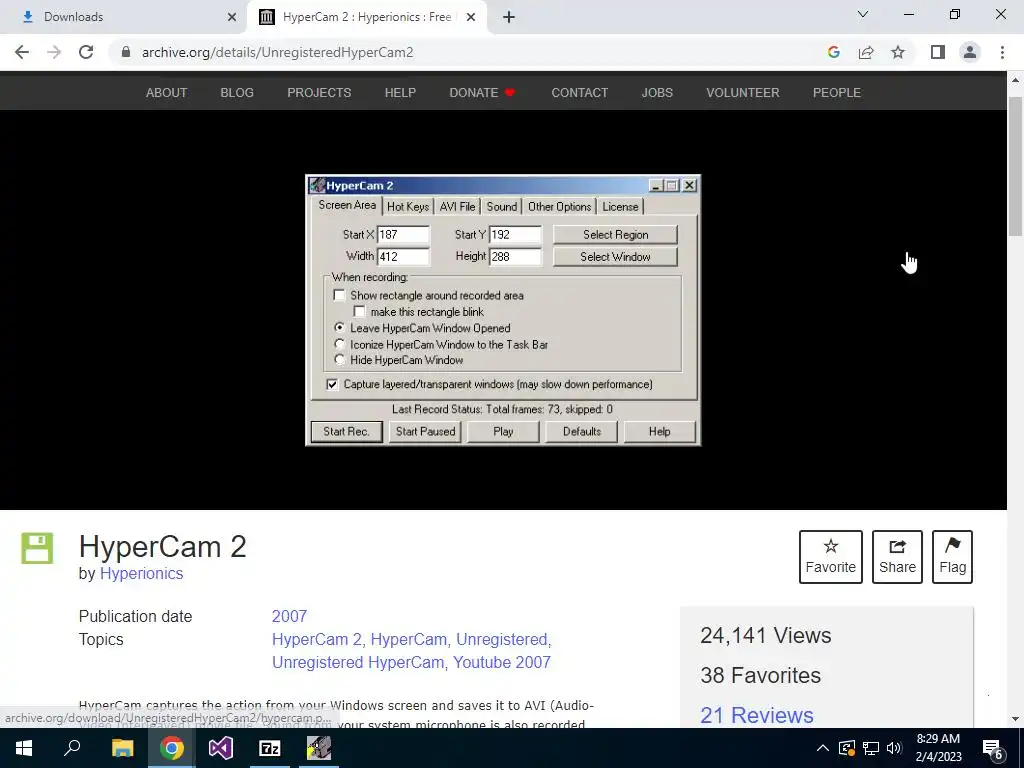Click Select Region in HyperCam image
This screenshot has width=1024, height=768.
(615, 234)
